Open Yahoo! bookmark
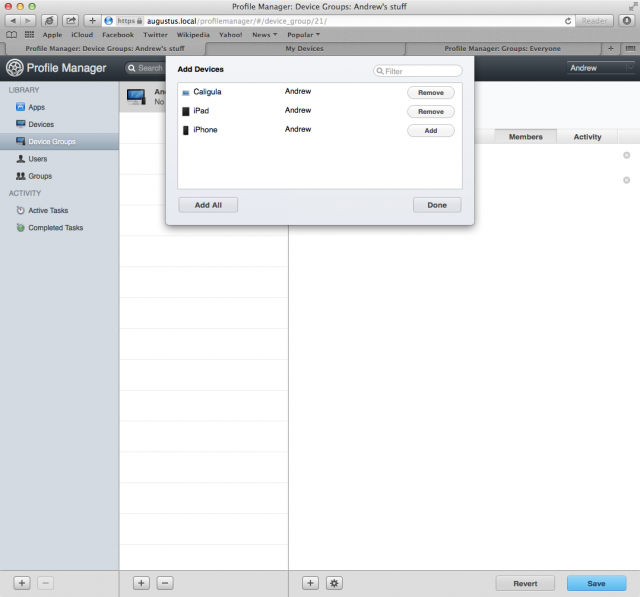The width and height of the screenshot is (640, 597). click(231, 35)
